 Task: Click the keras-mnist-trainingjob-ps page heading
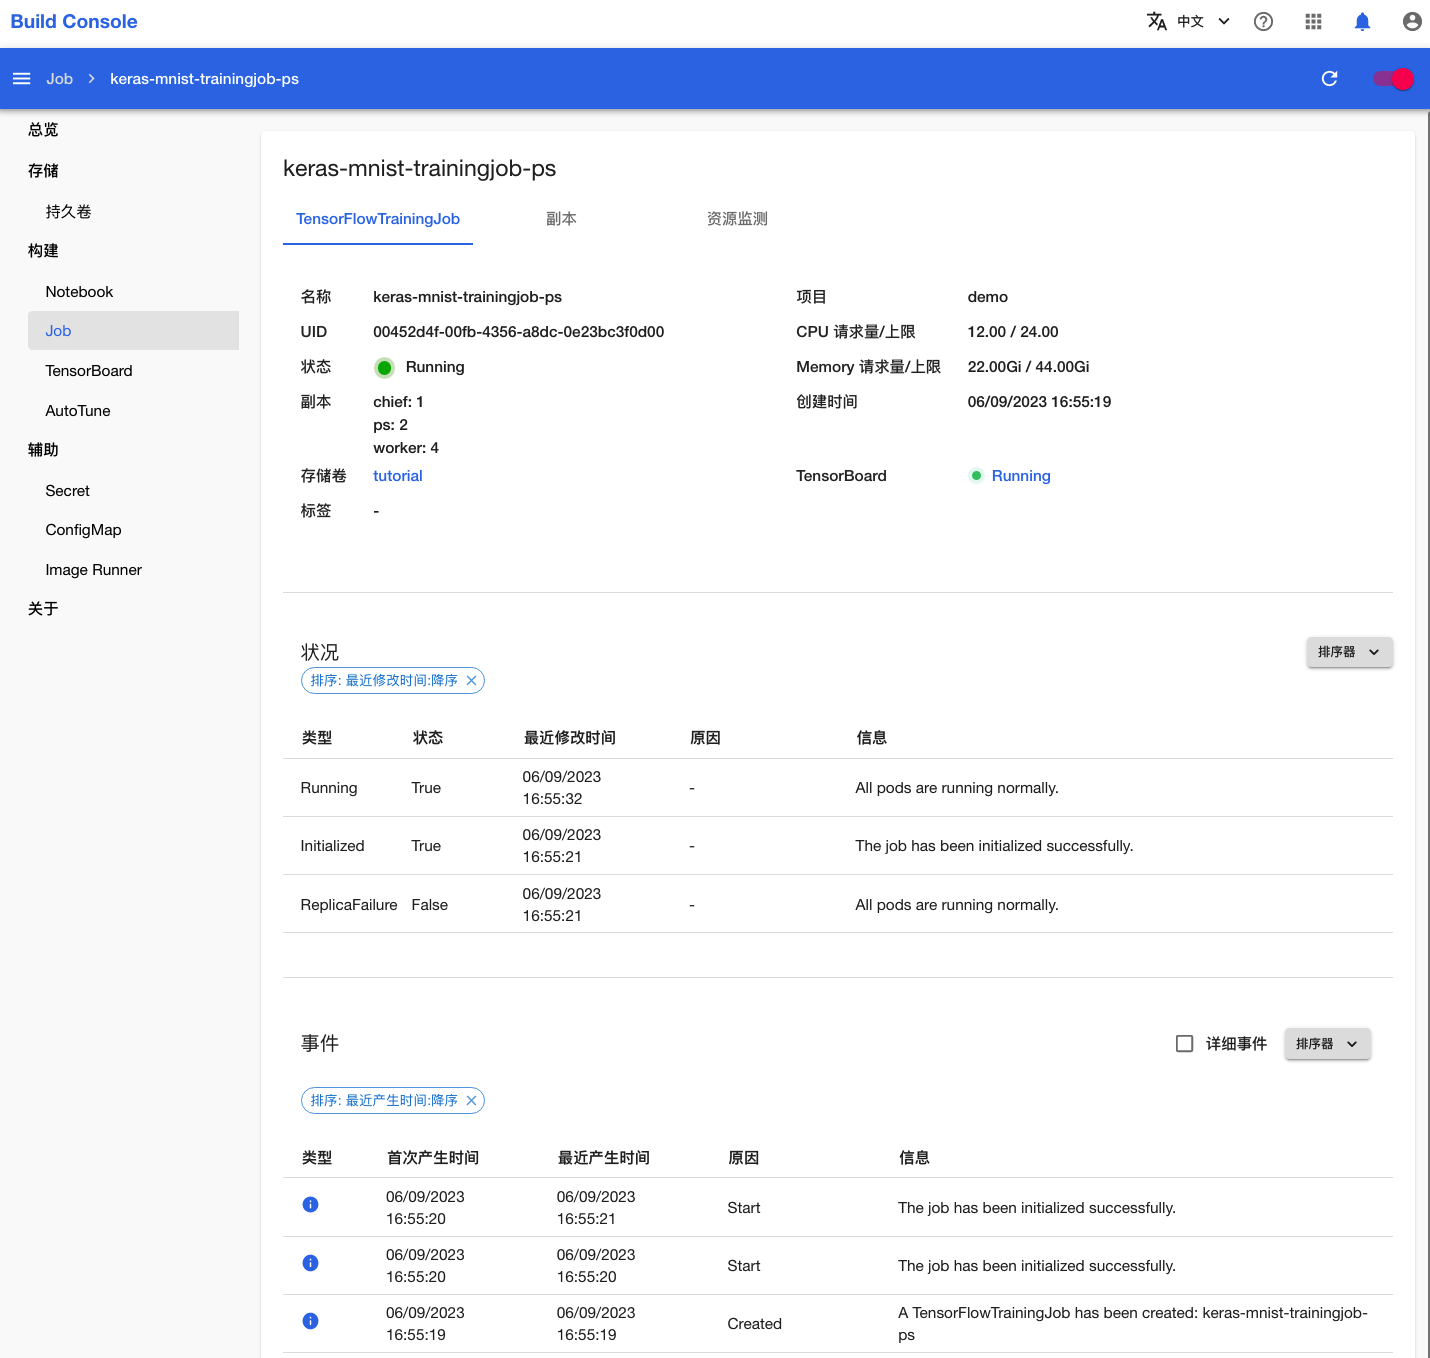point(419,168)
